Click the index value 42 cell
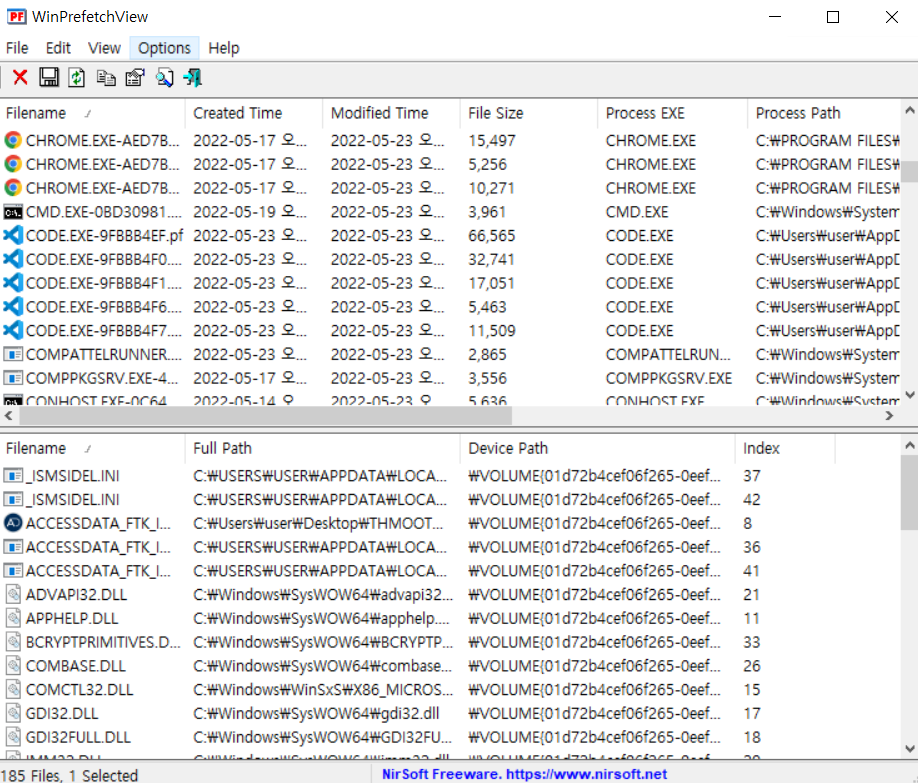918x783 pixels. click(x=752, y=500)
